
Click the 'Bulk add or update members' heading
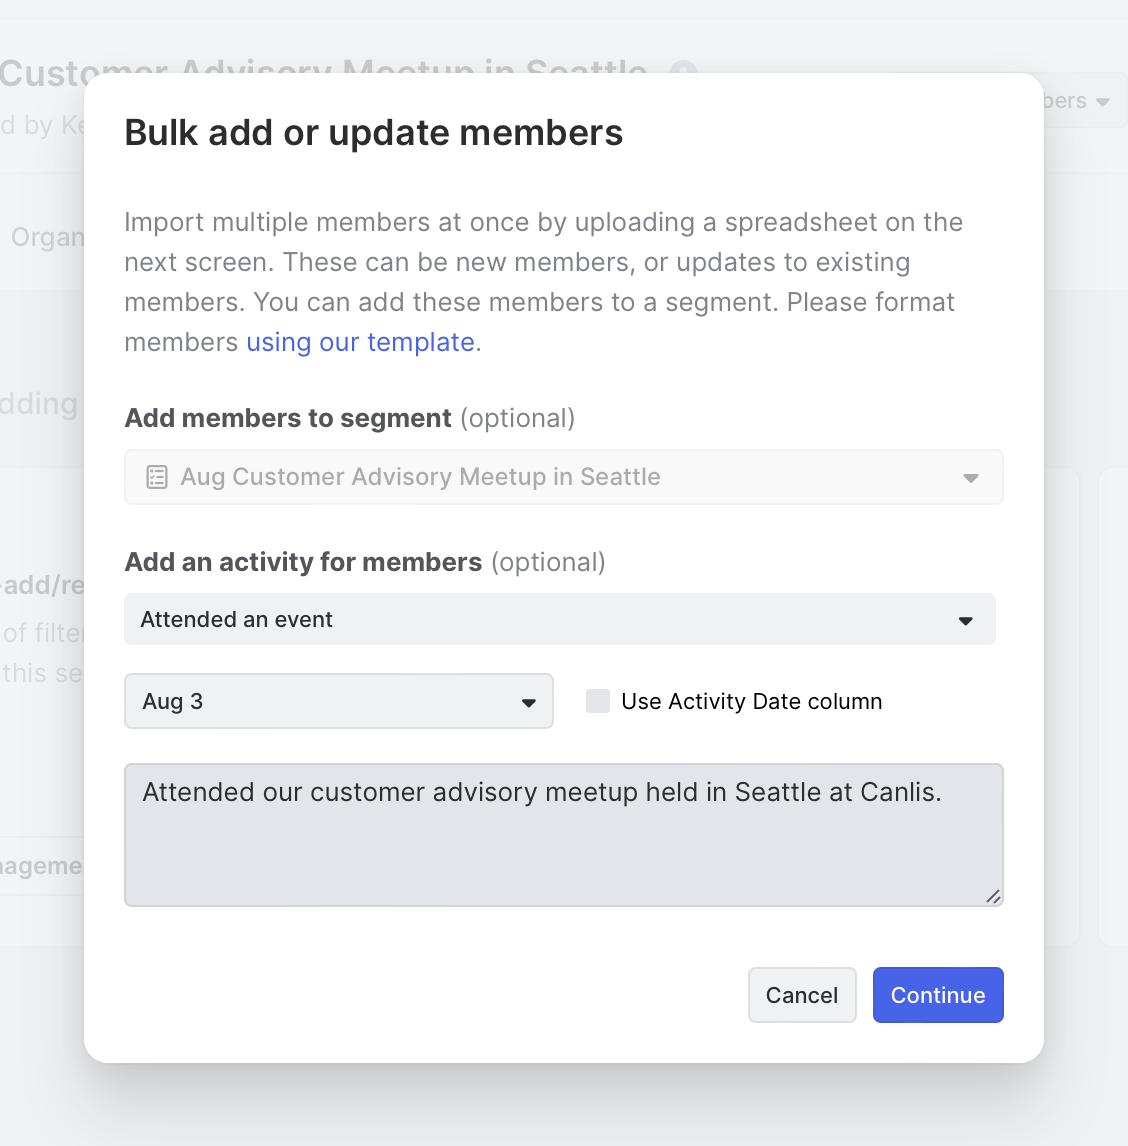(x=373, y=133)
